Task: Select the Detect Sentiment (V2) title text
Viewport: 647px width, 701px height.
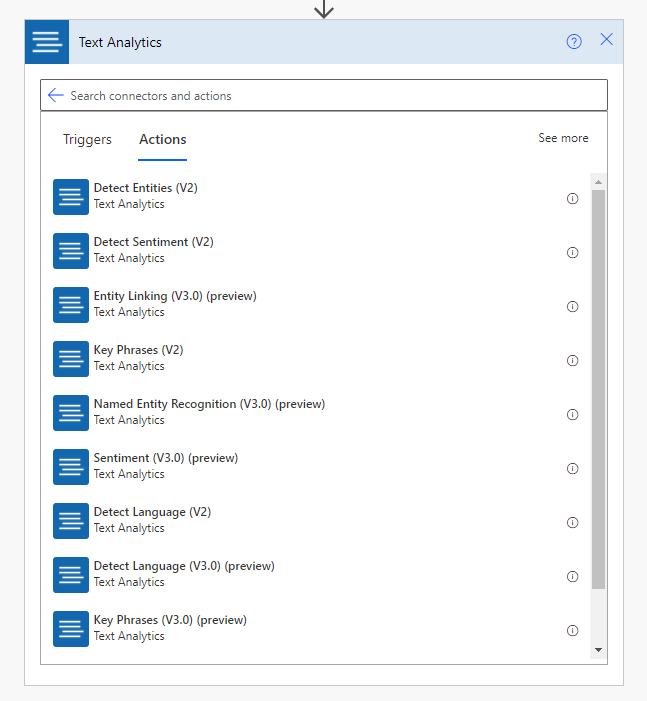Action: (153, 242)
